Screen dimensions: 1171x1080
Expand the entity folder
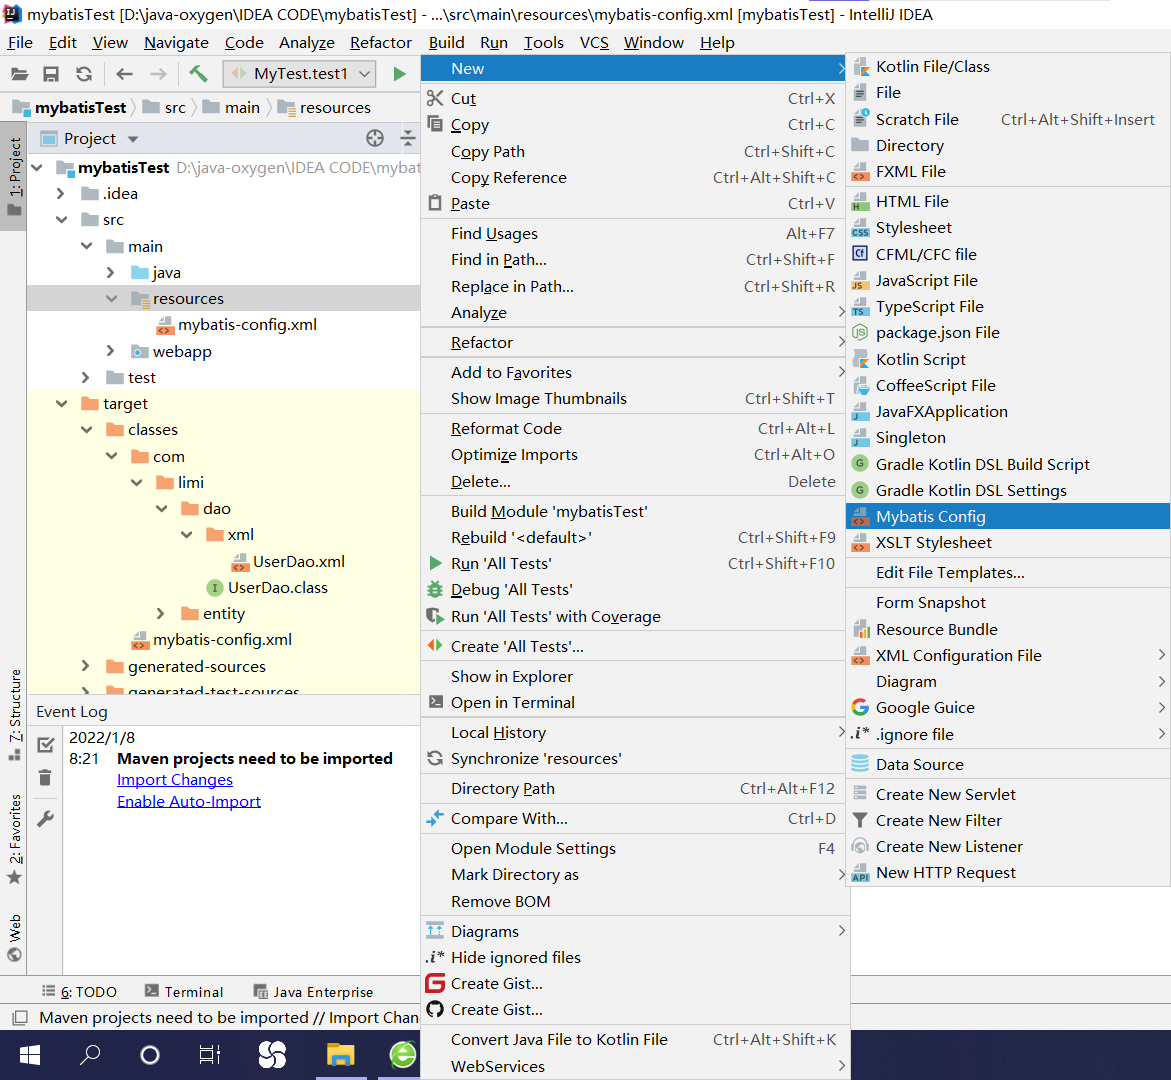coord(161,613)
